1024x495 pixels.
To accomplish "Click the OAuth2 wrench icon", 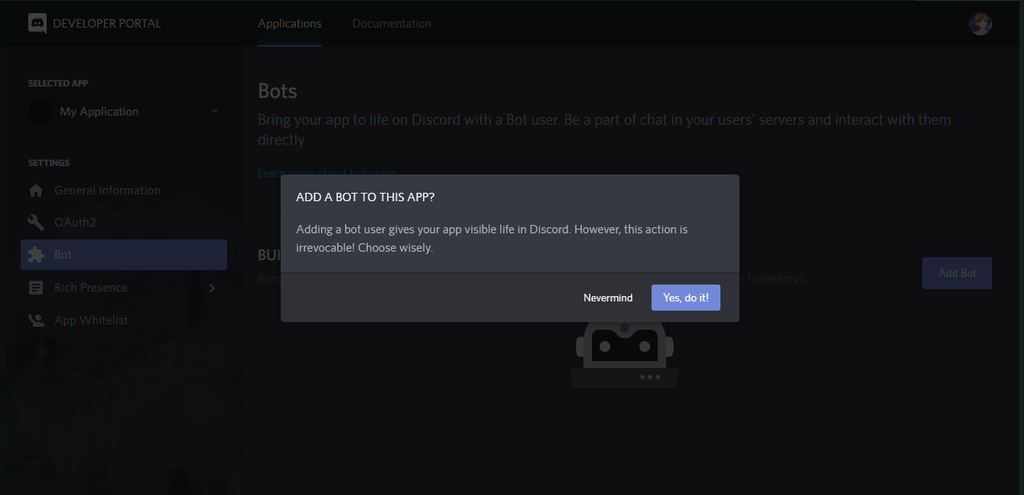I will (x=36, y=223).
